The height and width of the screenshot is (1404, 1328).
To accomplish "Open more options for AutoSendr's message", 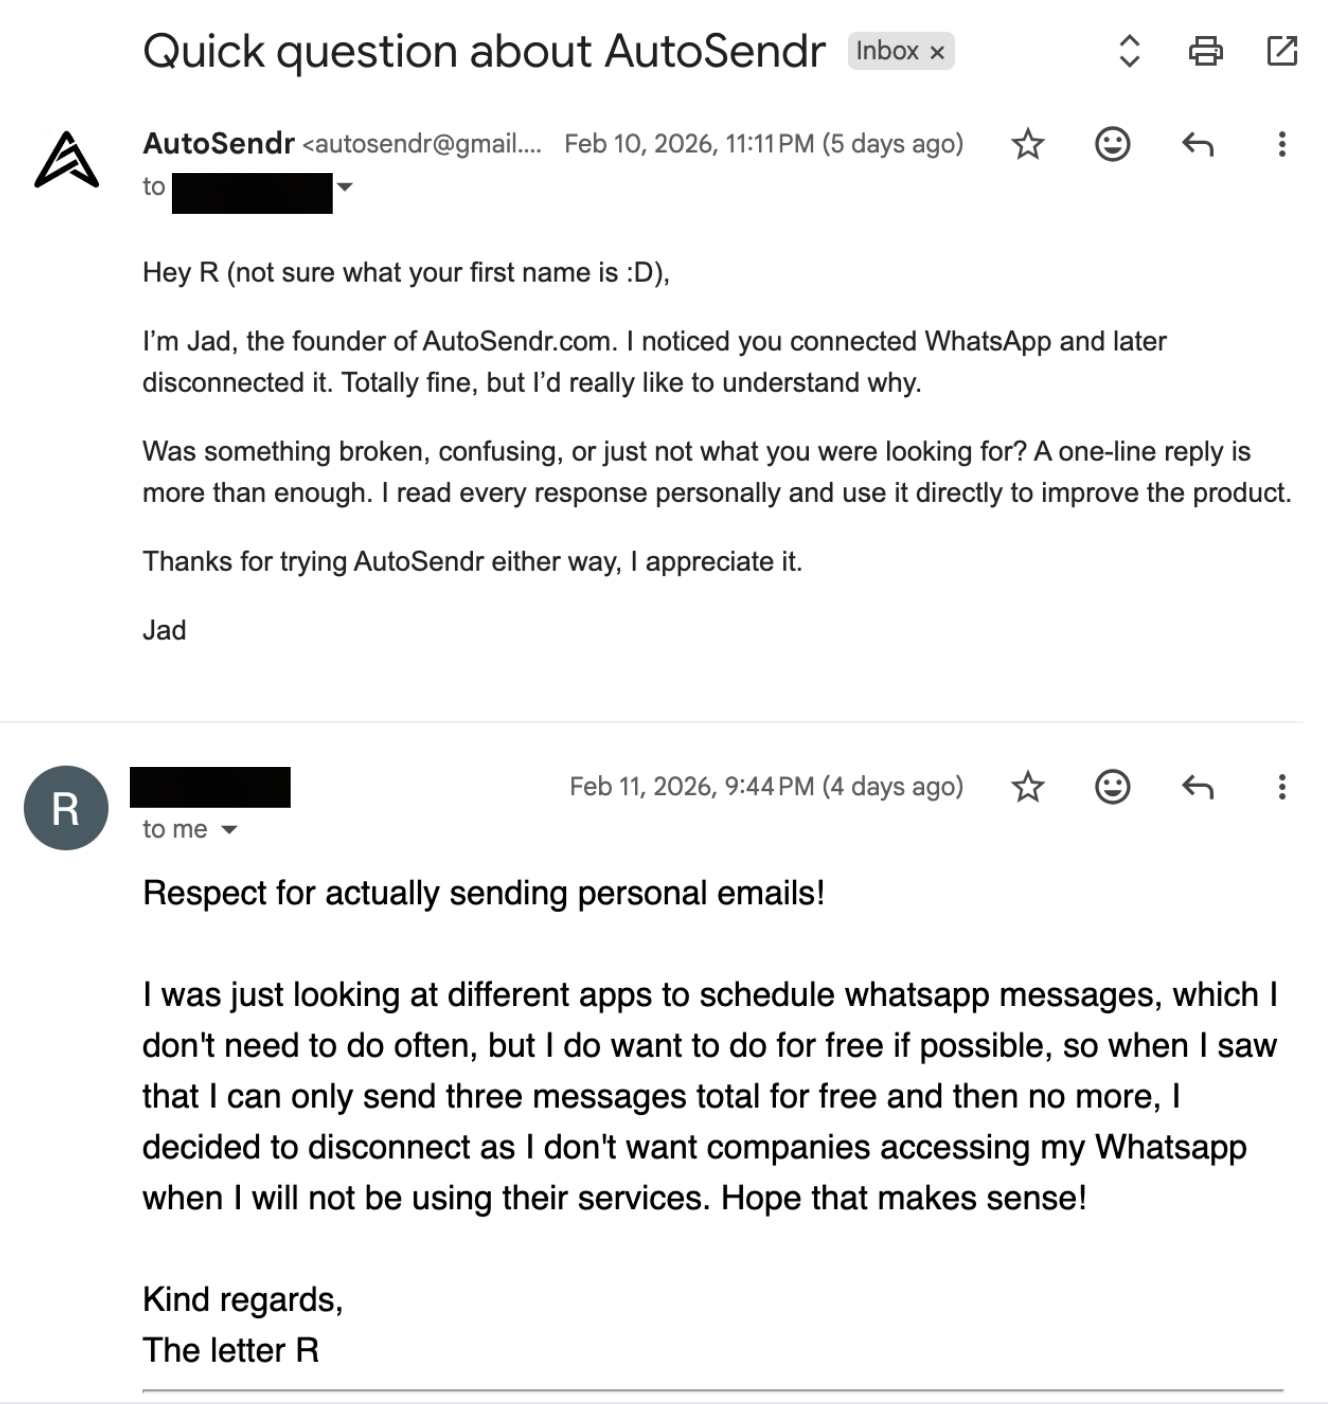I will click(1280, 144).
